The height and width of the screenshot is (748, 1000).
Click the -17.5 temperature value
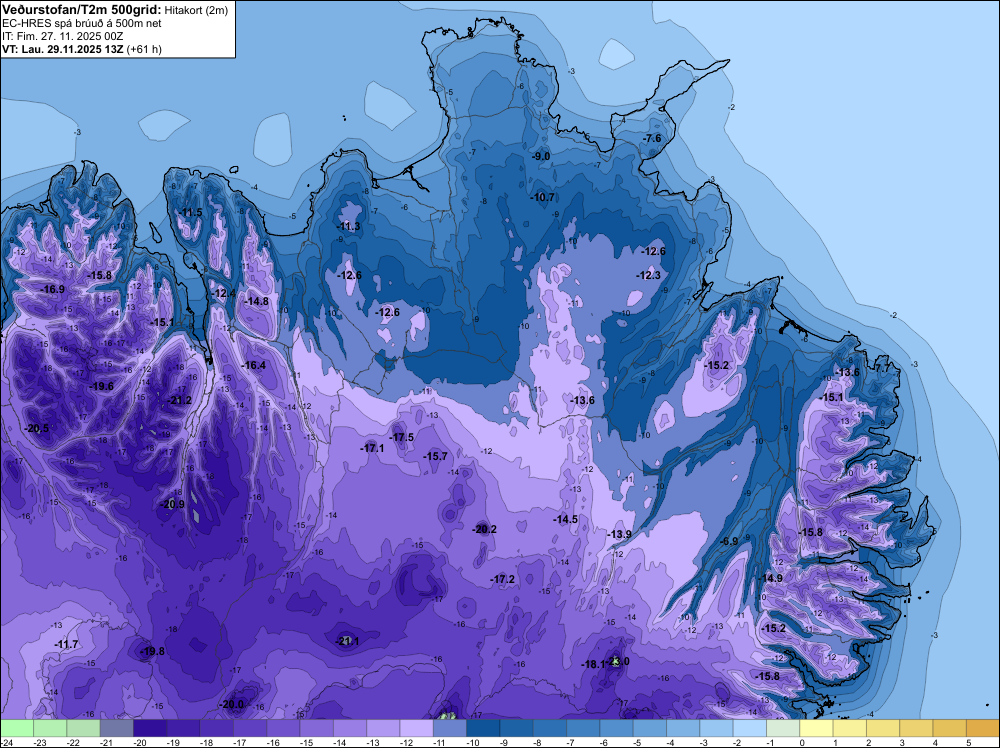[x=402, y=437]
